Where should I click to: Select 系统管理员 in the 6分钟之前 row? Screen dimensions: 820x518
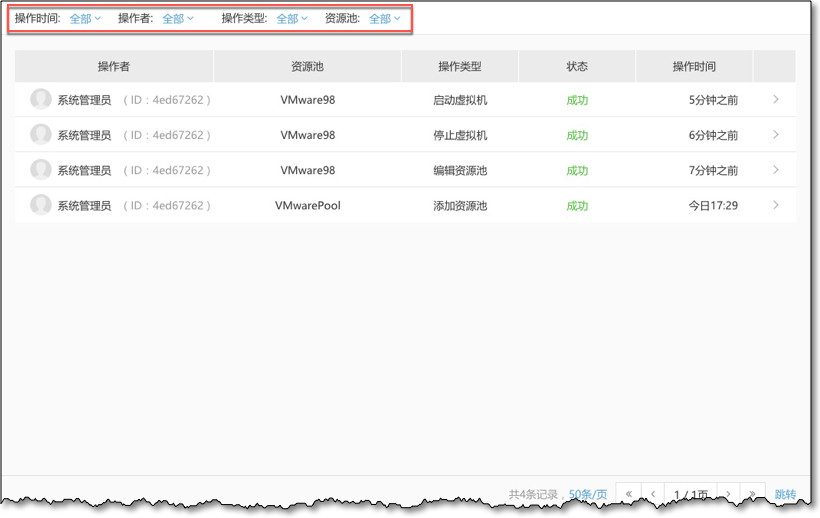(84, 135)
